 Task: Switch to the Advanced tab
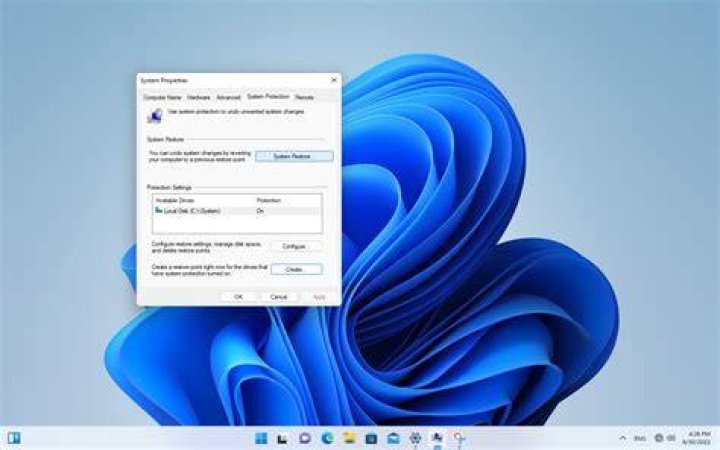click(x=228, y=97)
